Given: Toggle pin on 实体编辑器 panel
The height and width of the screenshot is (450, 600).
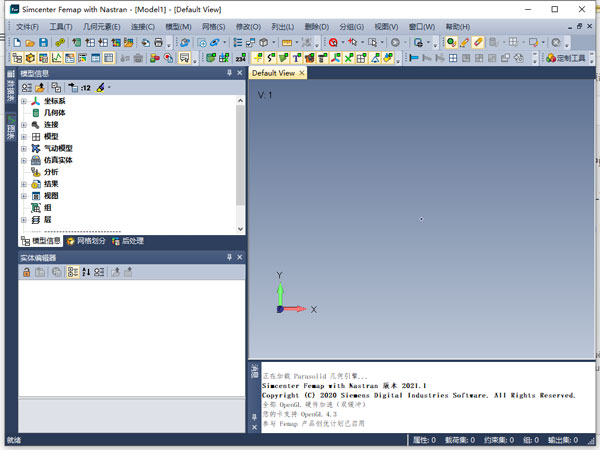Looking at the screenshot, I should 229,258.
